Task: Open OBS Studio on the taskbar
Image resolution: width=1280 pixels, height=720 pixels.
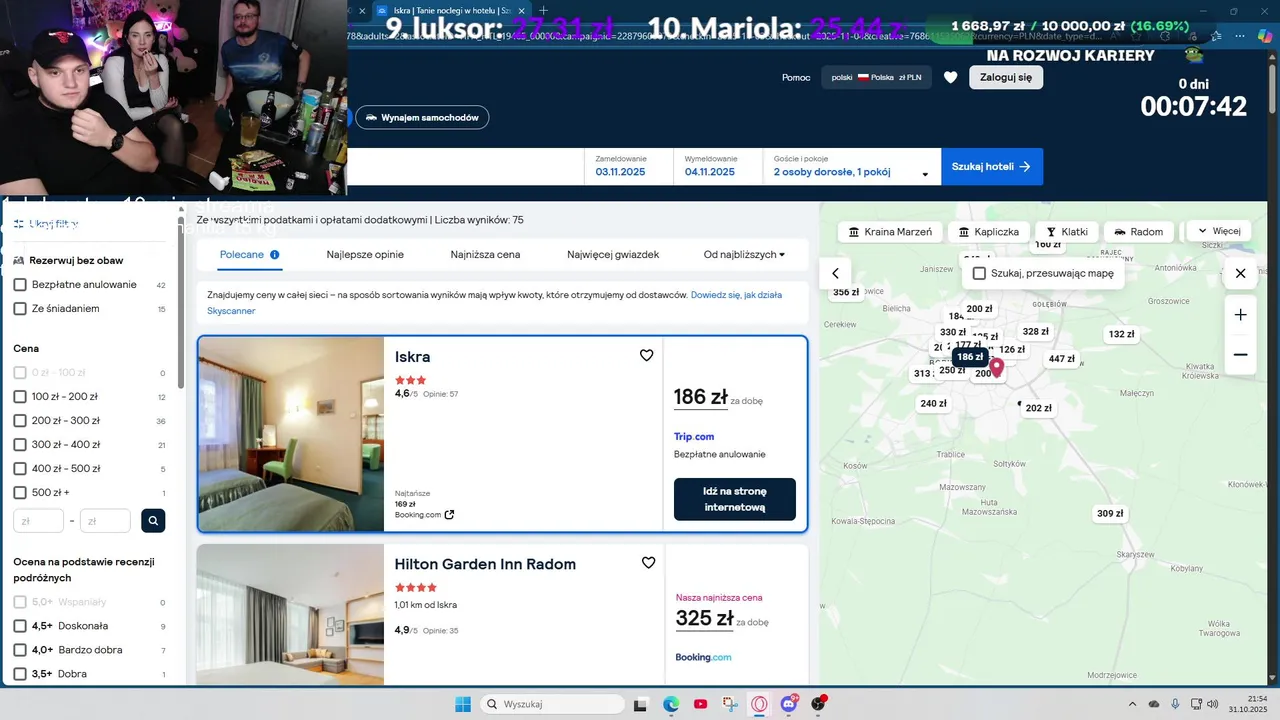Action: pos(819,704)
